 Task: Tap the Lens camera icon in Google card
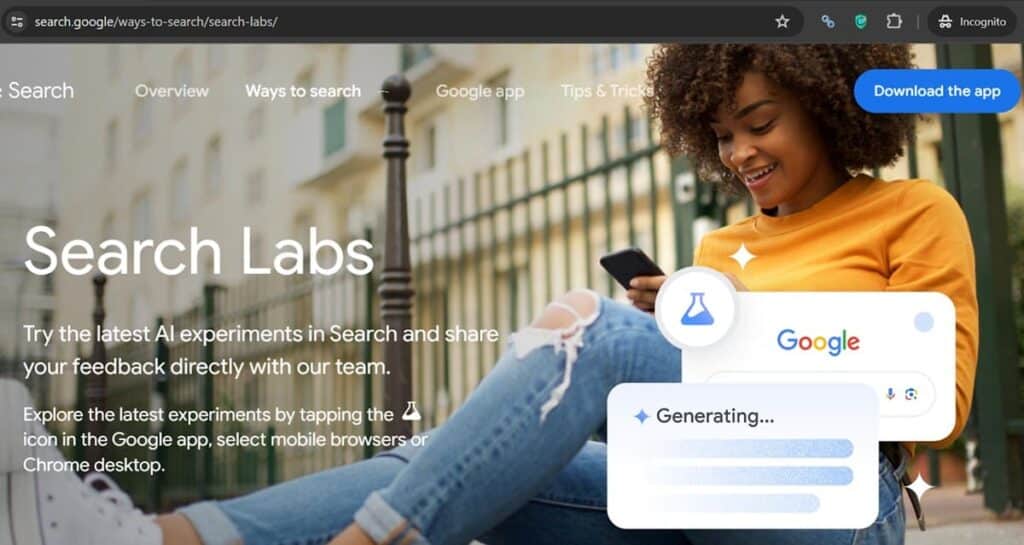pos(911,394)
